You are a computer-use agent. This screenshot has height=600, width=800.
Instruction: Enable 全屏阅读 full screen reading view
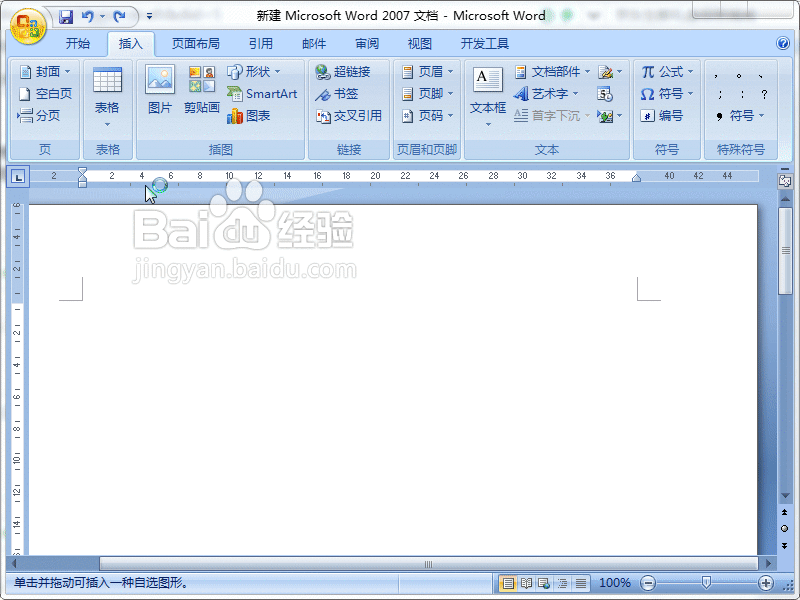[x=527, y=583]
